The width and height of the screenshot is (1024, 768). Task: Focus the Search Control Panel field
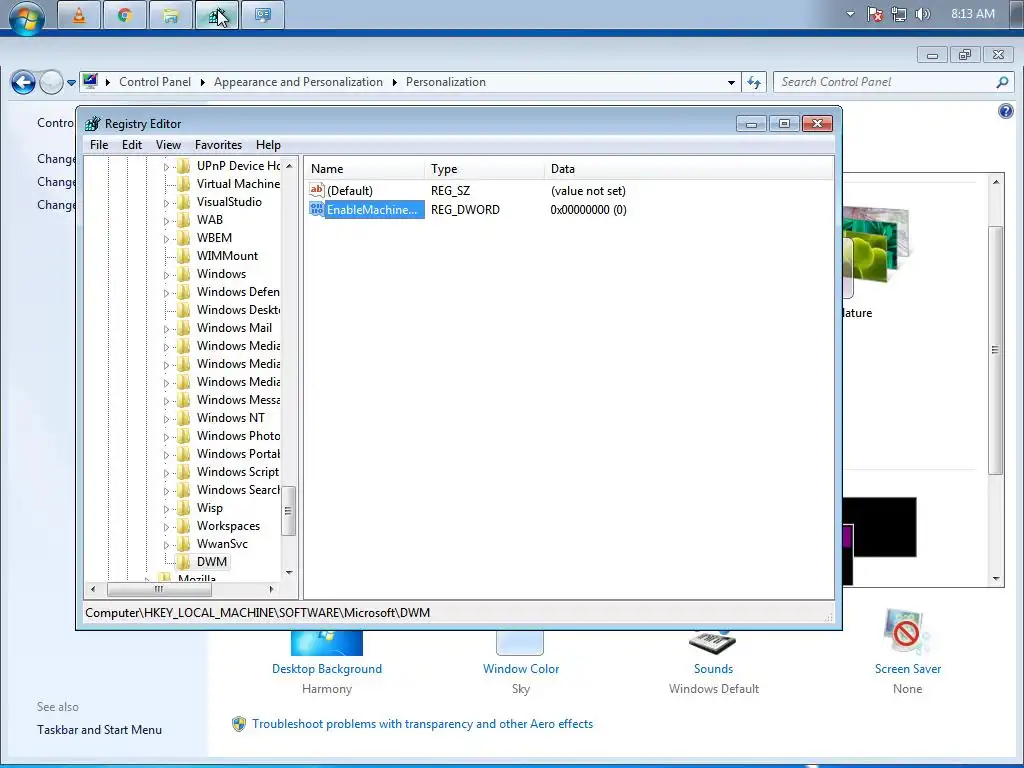point(885,82)
